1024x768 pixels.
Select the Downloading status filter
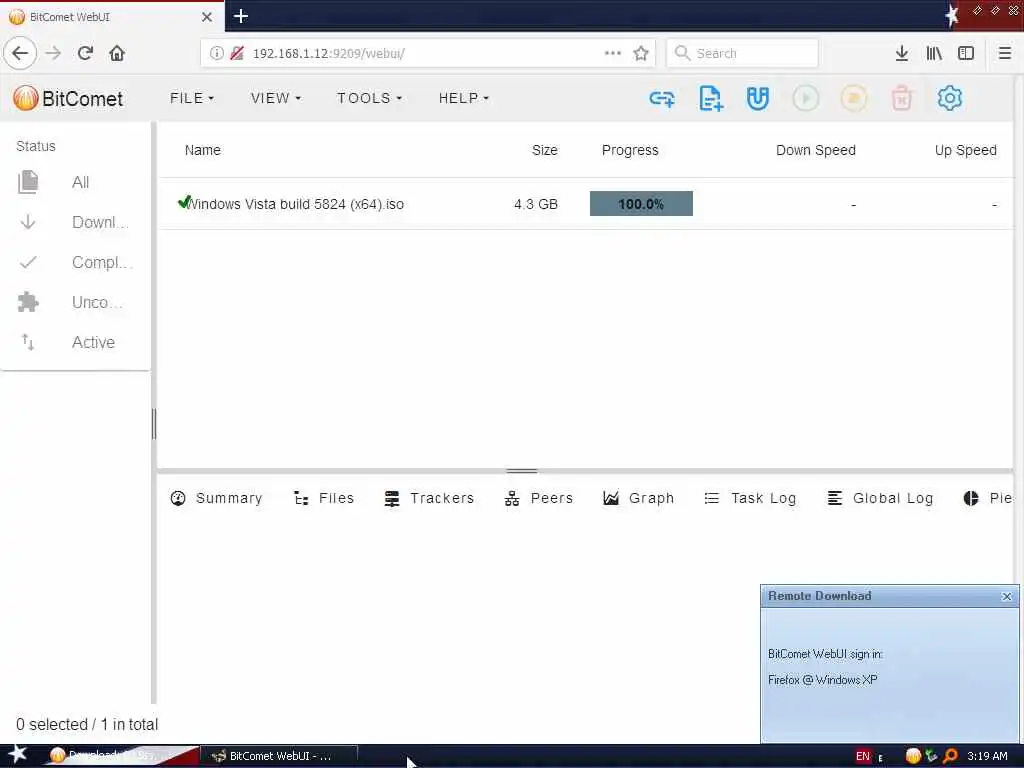click(x=76, y=222)
